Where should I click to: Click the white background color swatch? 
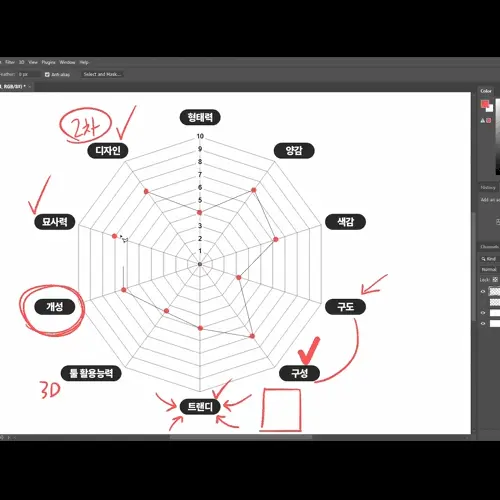click(490, 109)
